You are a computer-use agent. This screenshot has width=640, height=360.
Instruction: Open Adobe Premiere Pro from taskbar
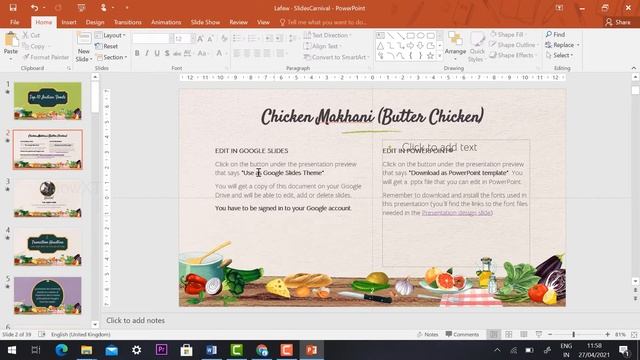(x=162, y=350)
